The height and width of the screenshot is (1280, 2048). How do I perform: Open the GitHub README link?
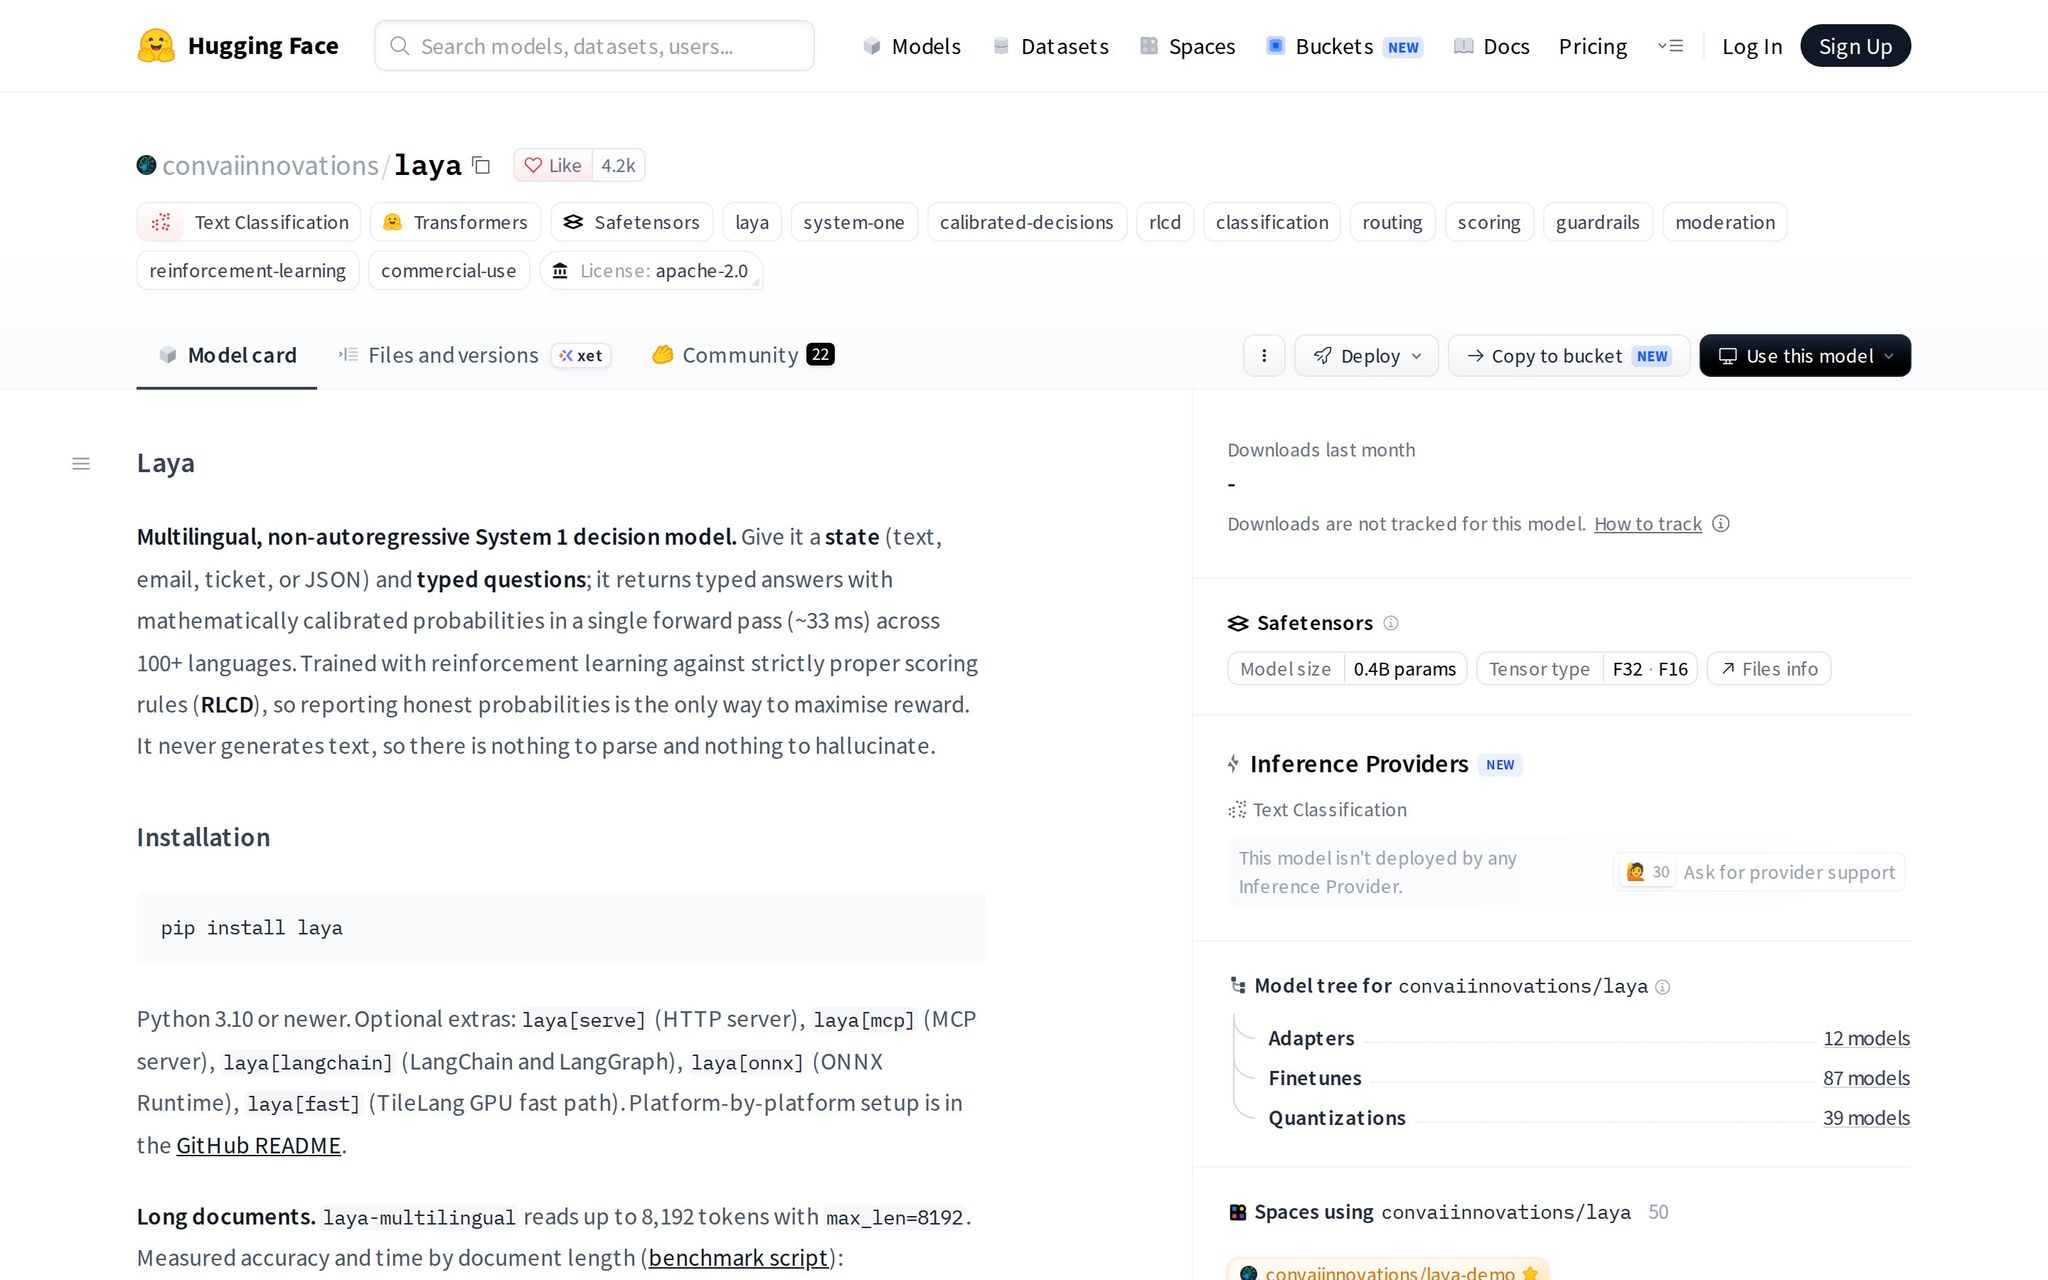point(259,1145)
